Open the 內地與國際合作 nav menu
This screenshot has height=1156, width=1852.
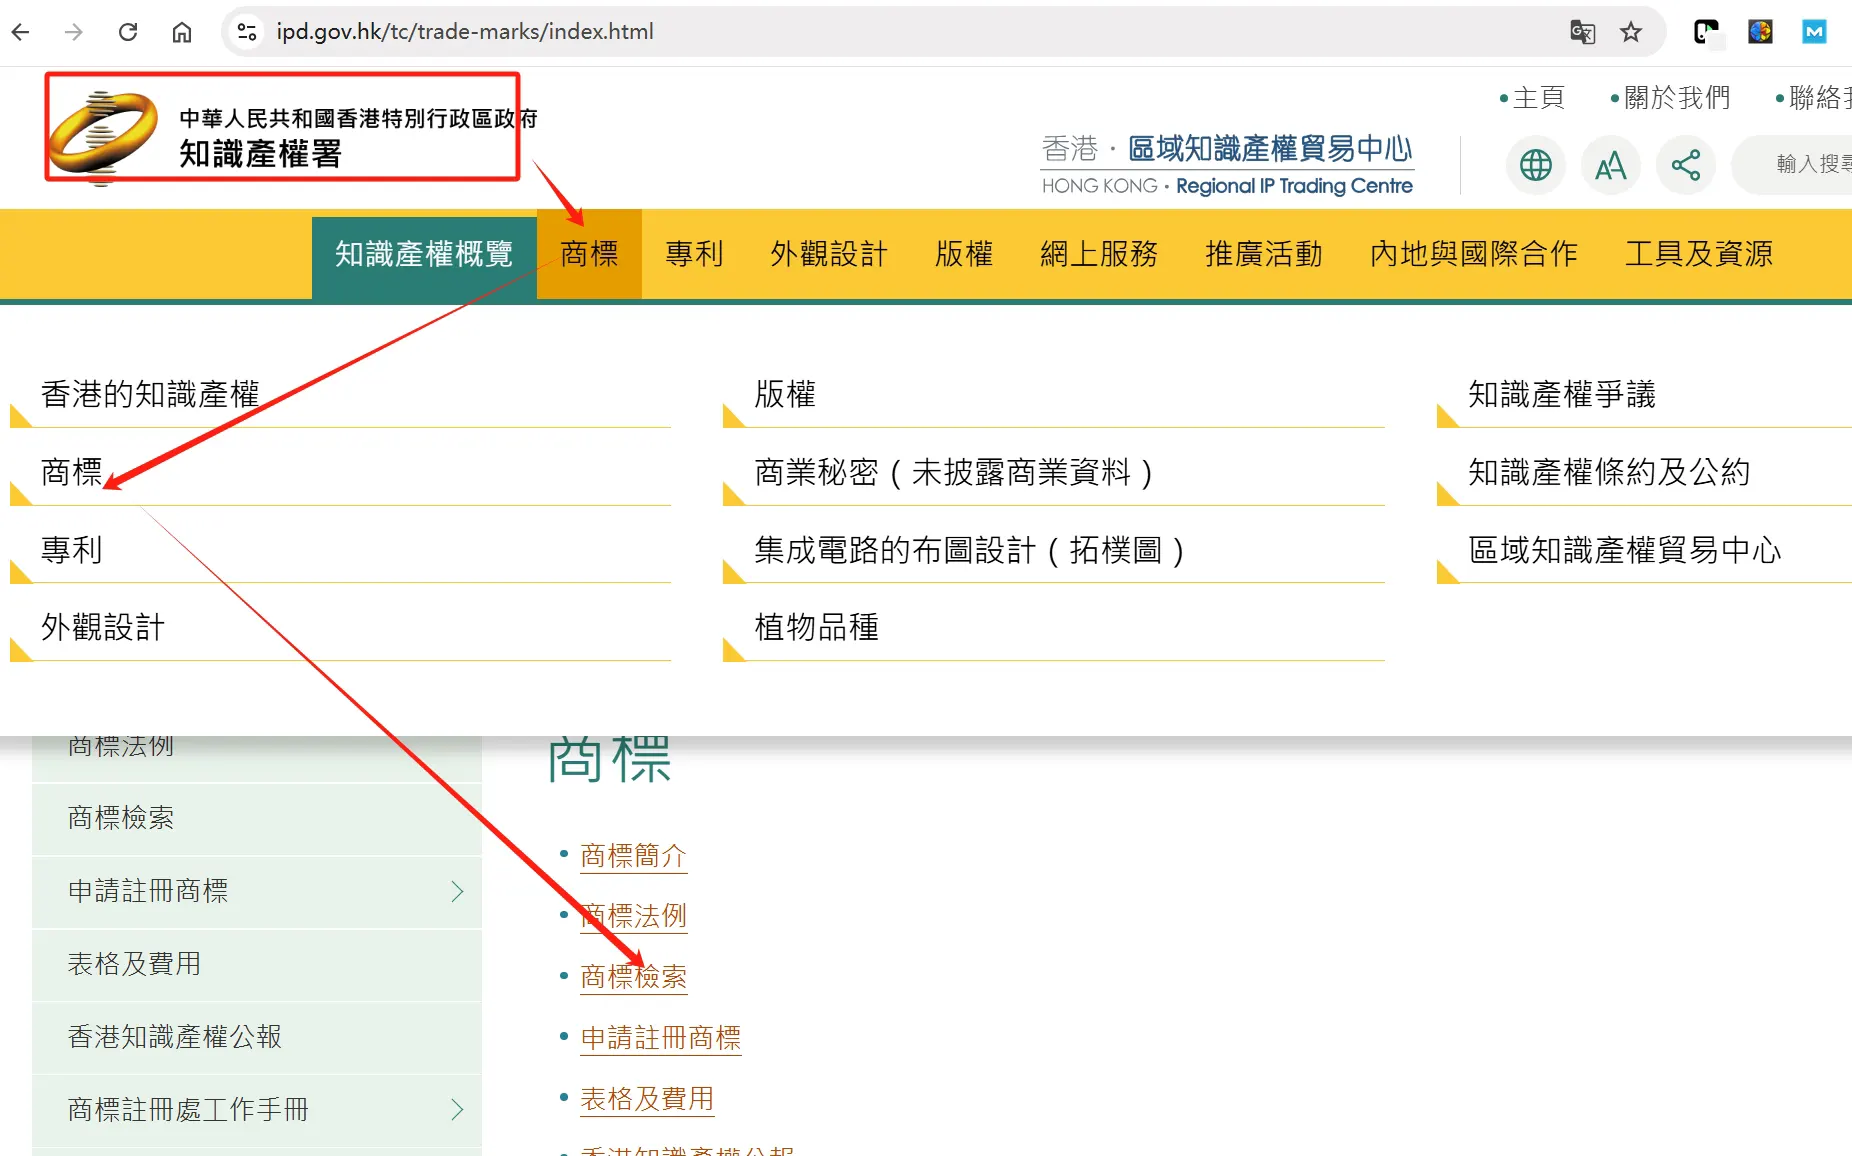1474,254
